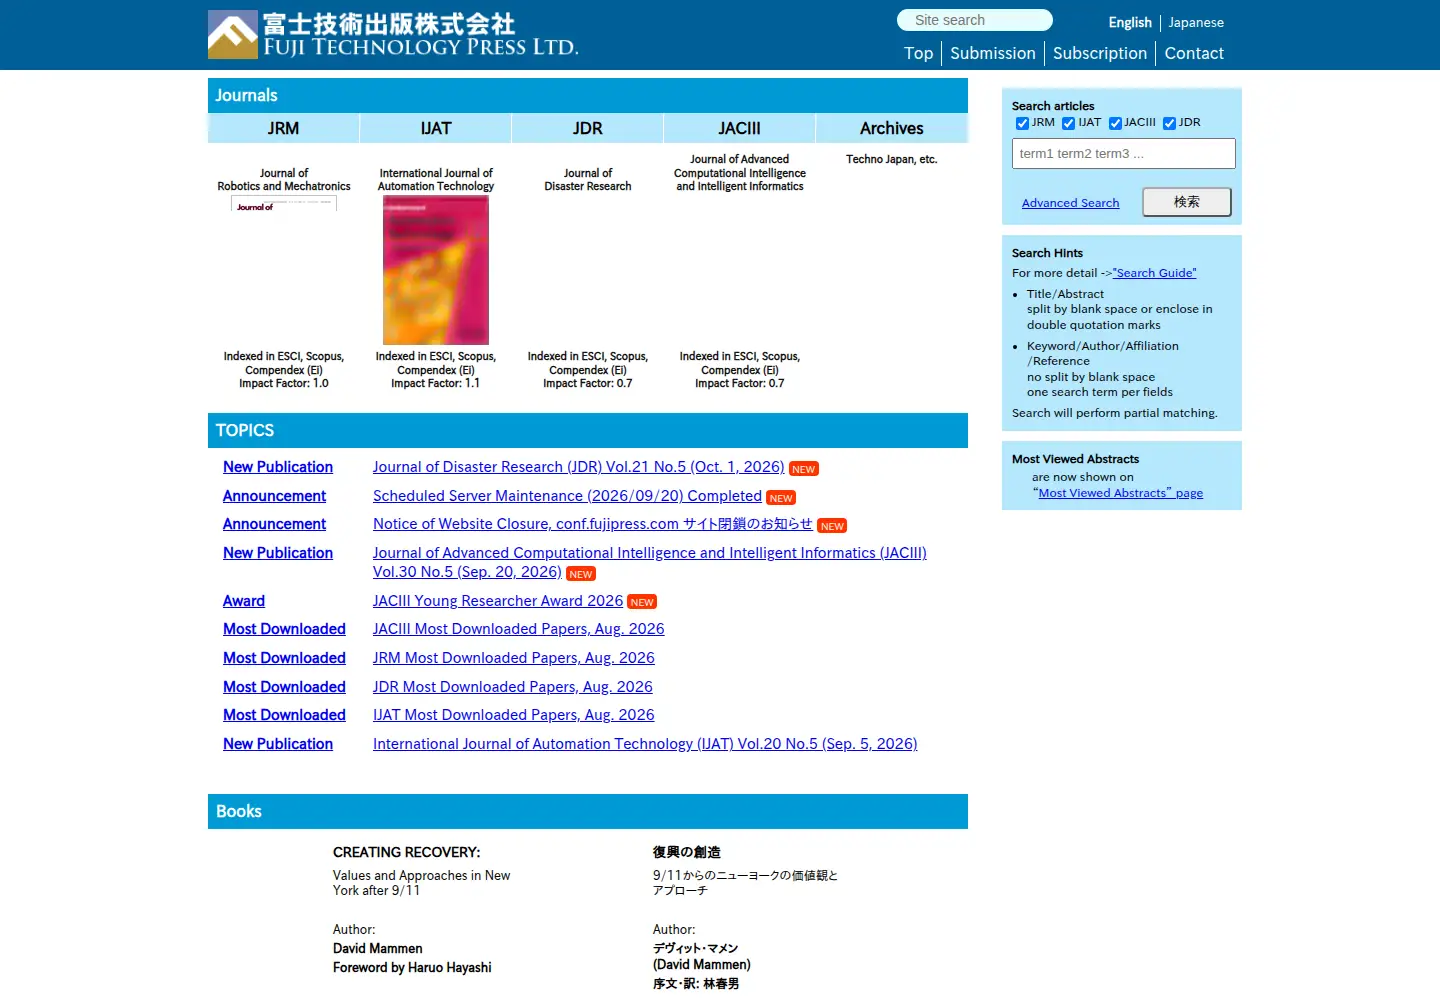The image size is (1440, 1000).
Task: Open the Most Viewed Abstracts page link
Action: point(1120,493)
